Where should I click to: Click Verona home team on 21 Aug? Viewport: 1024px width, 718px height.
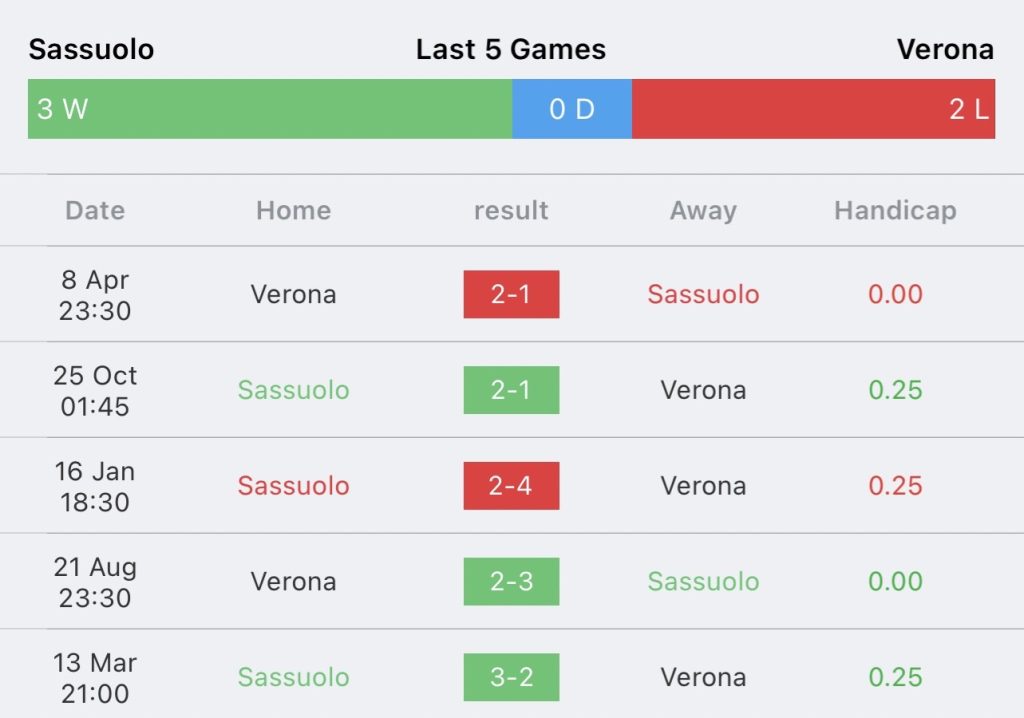(293, 581)
